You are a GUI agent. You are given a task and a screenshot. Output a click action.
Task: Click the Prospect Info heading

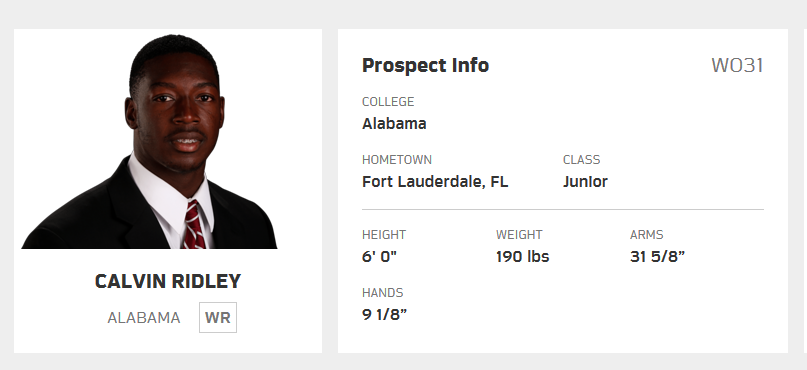click(426, 66)
